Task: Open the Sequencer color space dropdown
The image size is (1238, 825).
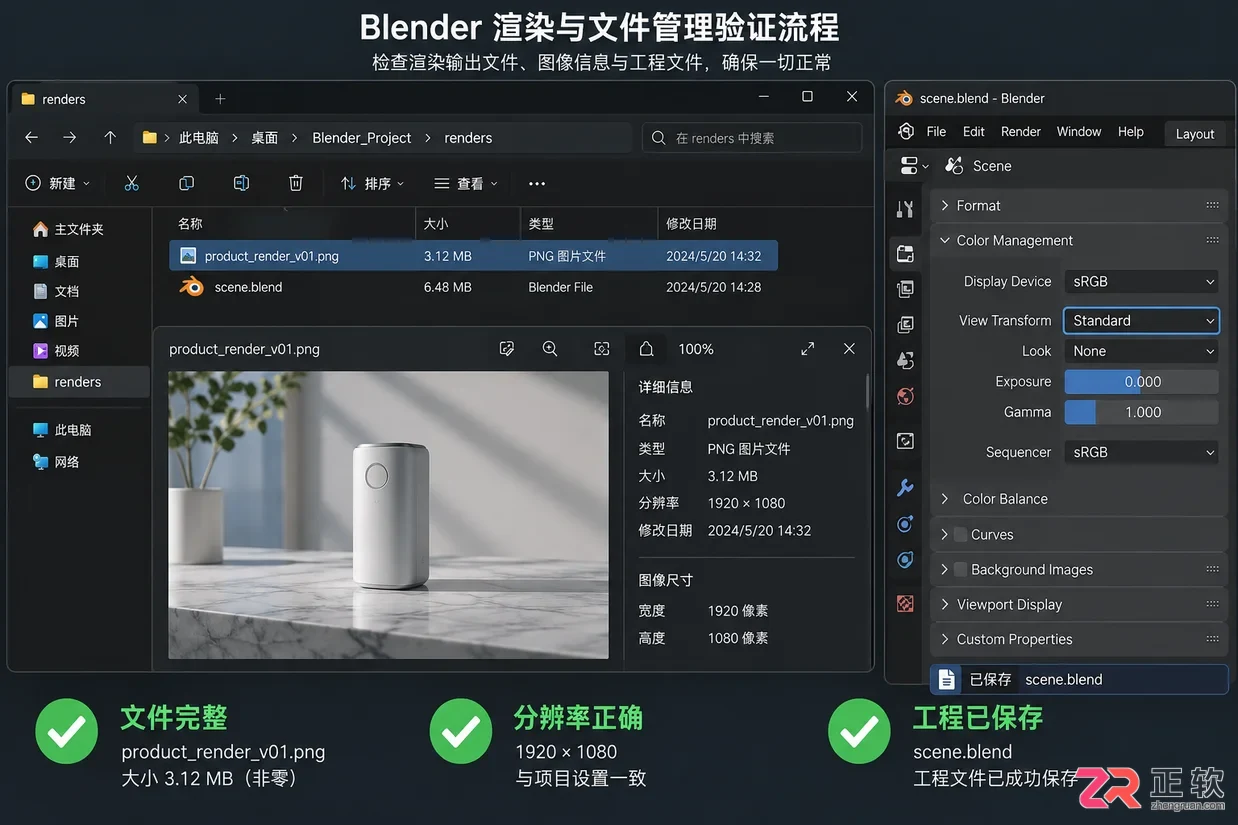Action: 1141,452
